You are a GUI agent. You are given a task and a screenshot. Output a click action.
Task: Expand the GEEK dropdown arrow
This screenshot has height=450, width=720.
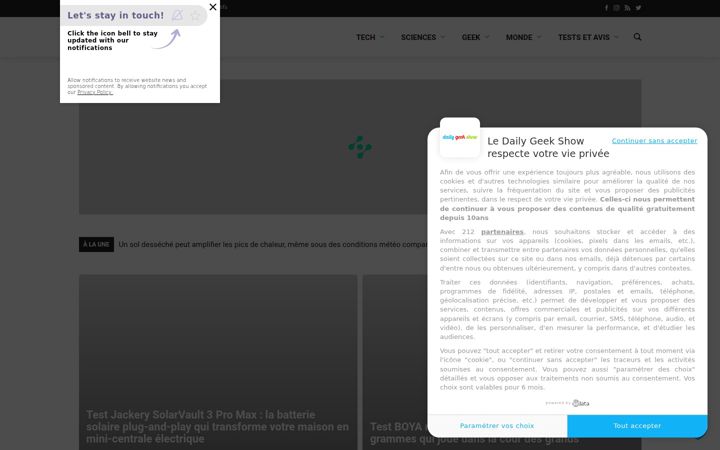[487, 37]
